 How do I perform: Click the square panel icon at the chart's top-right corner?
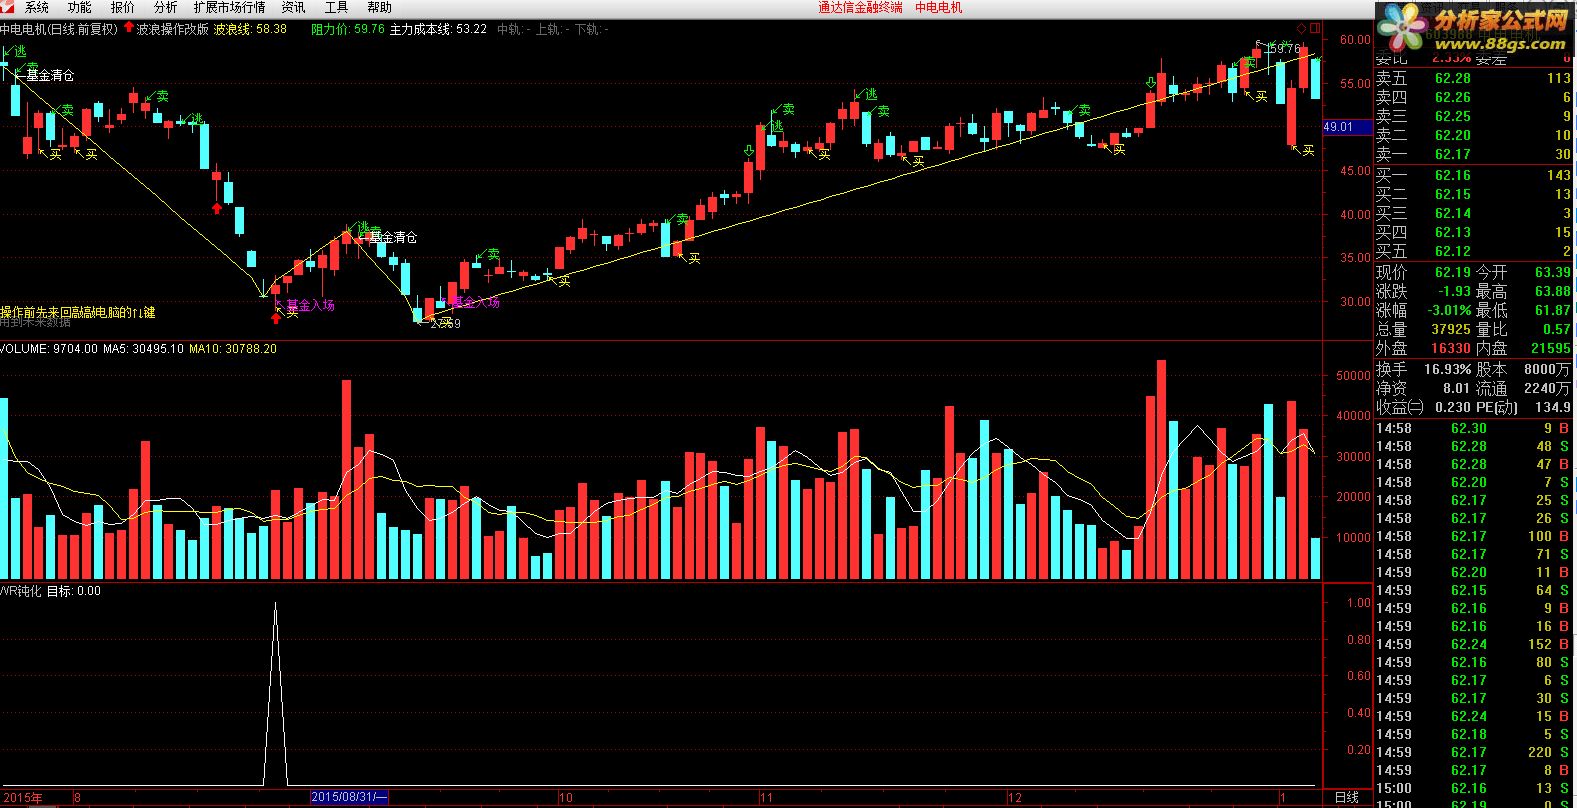(x=1313, y=27)
